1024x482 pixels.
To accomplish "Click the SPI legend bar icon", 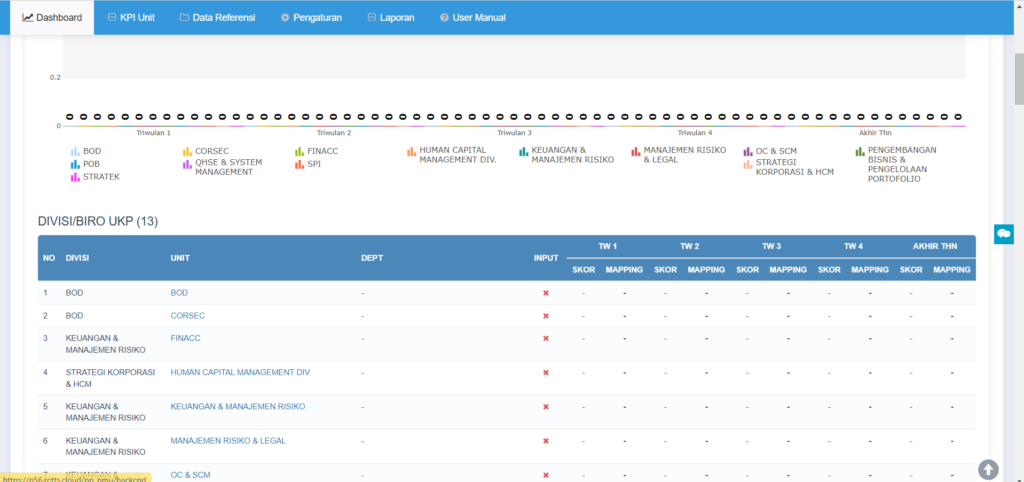I will 299,164.
